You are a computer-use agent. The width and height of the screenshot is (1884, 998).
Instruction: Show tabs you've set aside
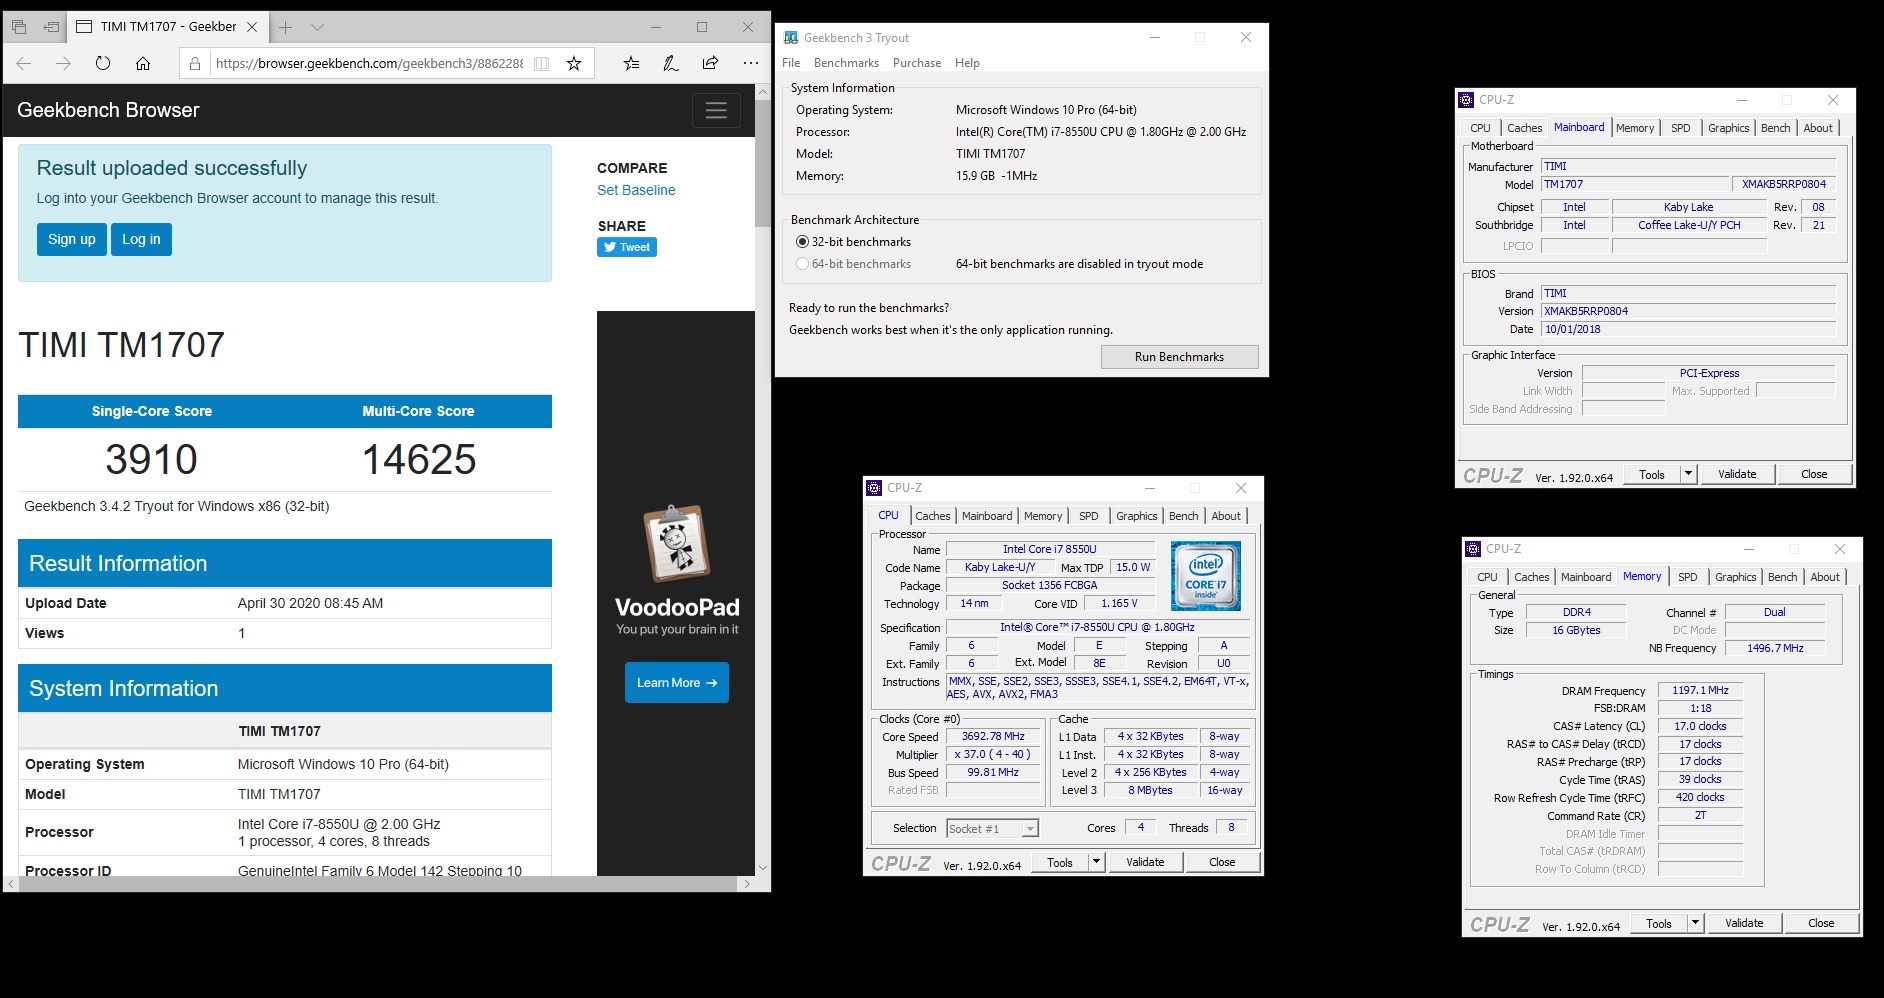pyautogui.click(x=19, y=27)
